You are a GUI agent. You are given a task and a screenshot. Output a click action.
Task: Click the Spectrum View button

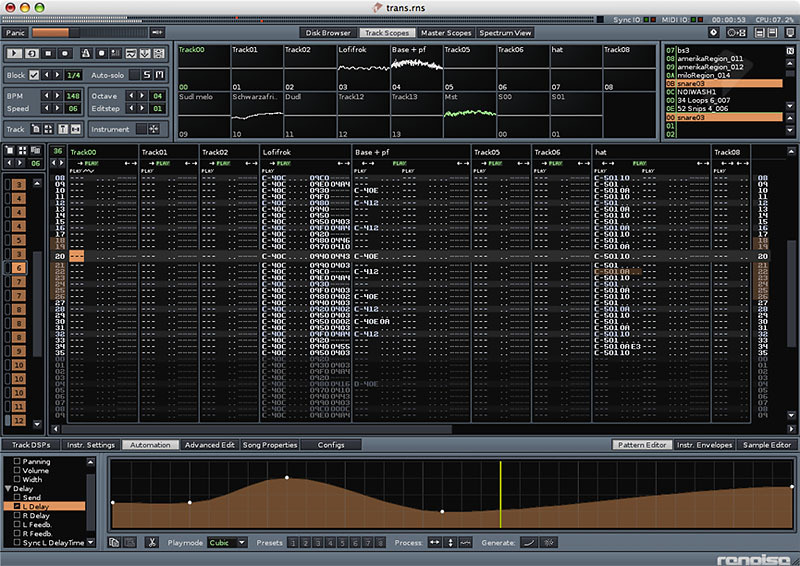coord(505,33)
